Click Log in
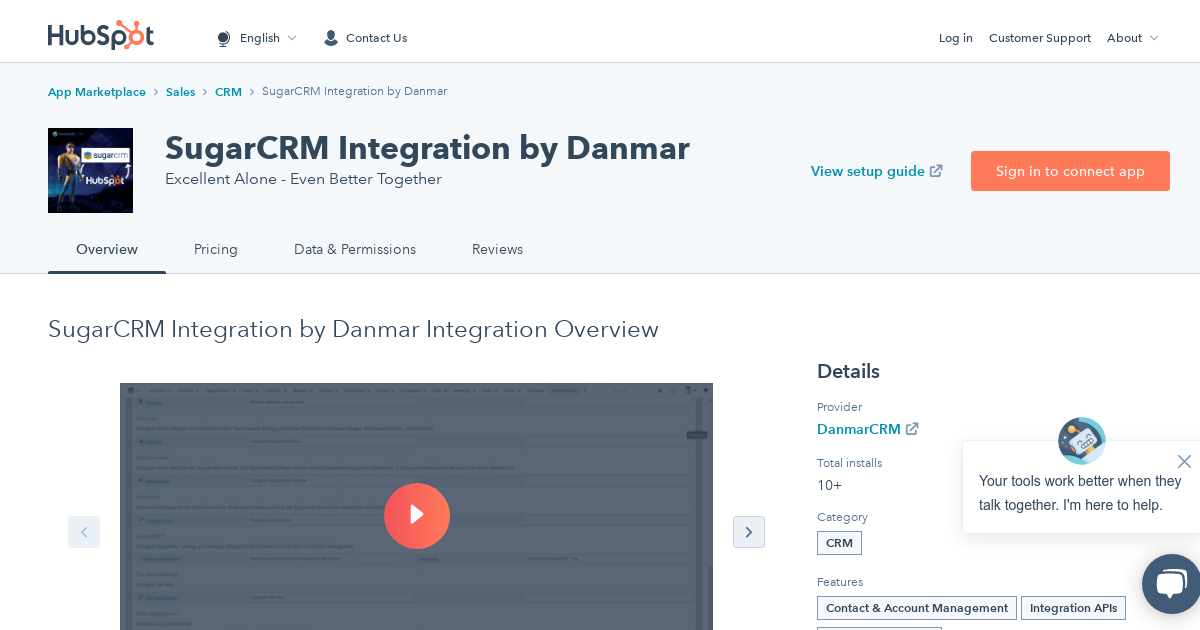Screen dimensions: 1200x630 956,38
